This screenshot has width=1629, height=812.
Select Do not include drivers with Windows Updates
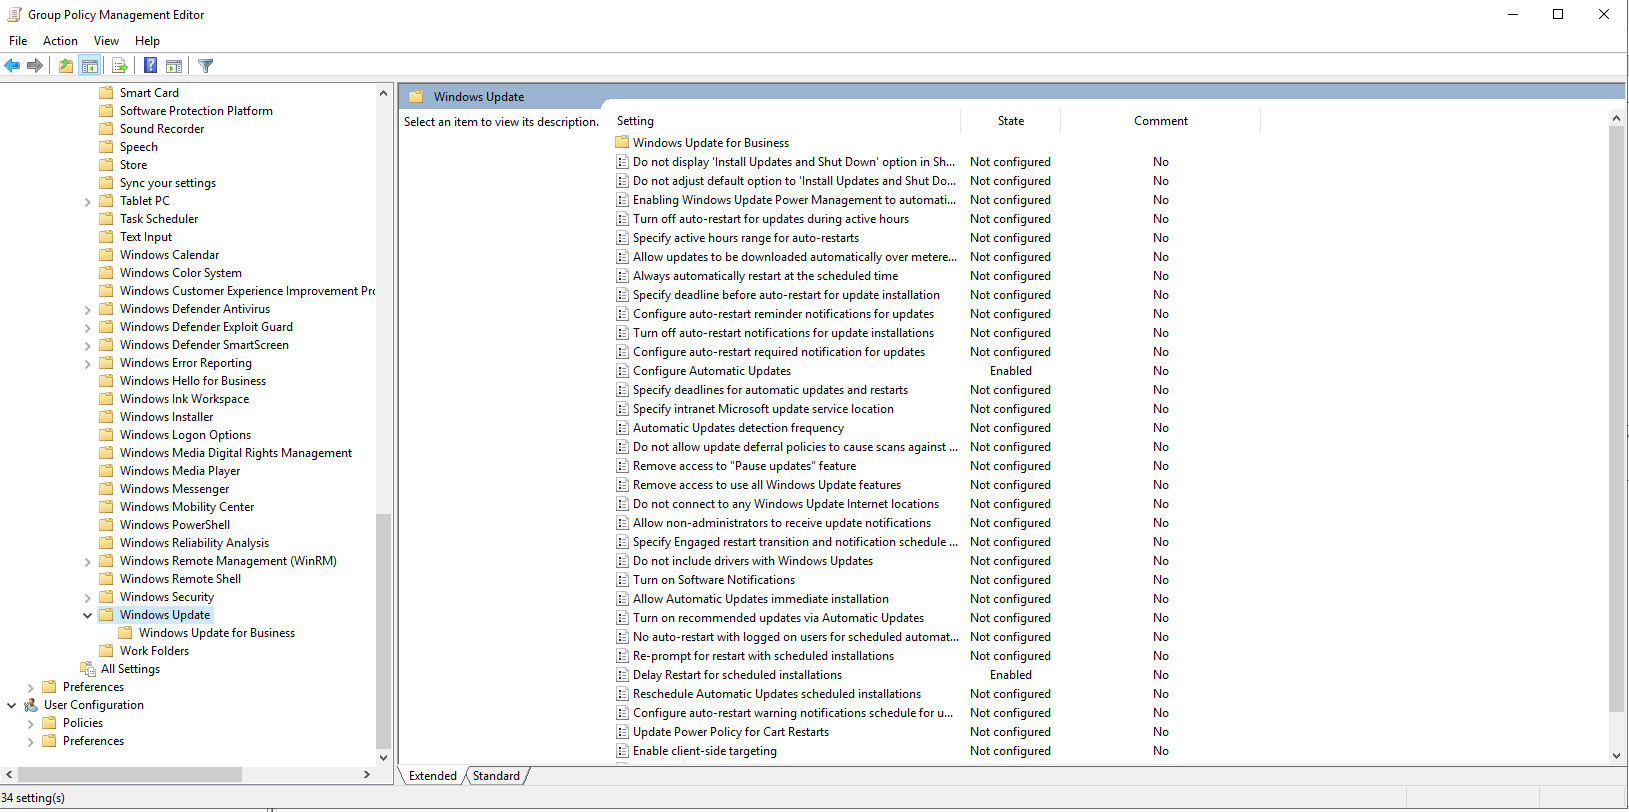click(753, 561)
